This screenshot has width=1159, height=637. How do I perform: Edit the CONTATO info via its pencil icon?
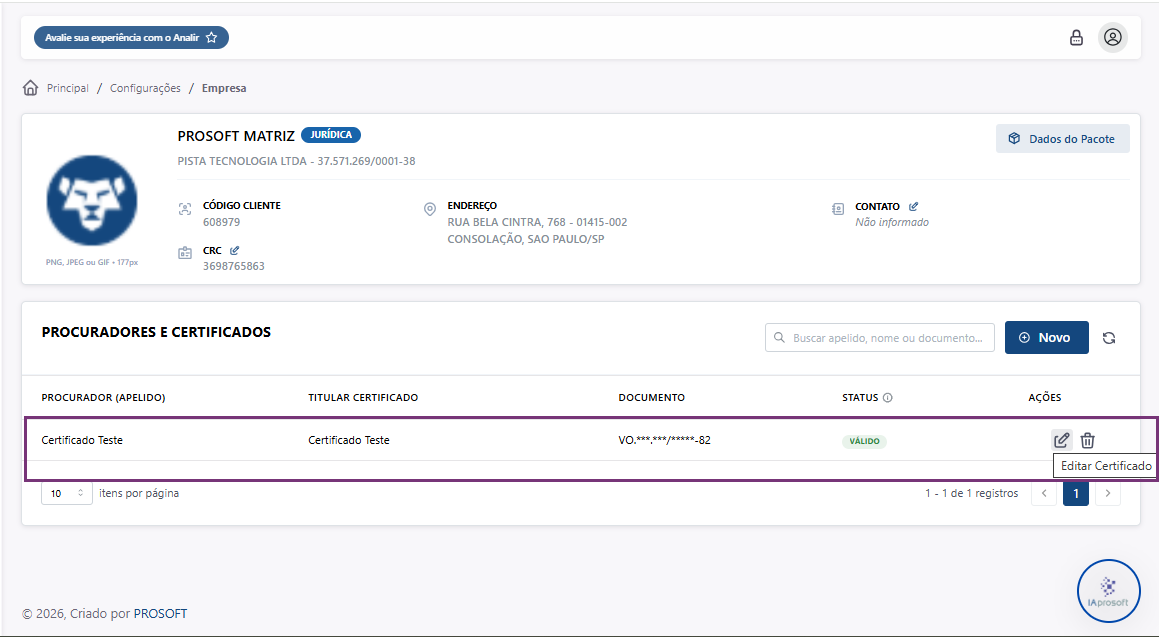[914, 206]
